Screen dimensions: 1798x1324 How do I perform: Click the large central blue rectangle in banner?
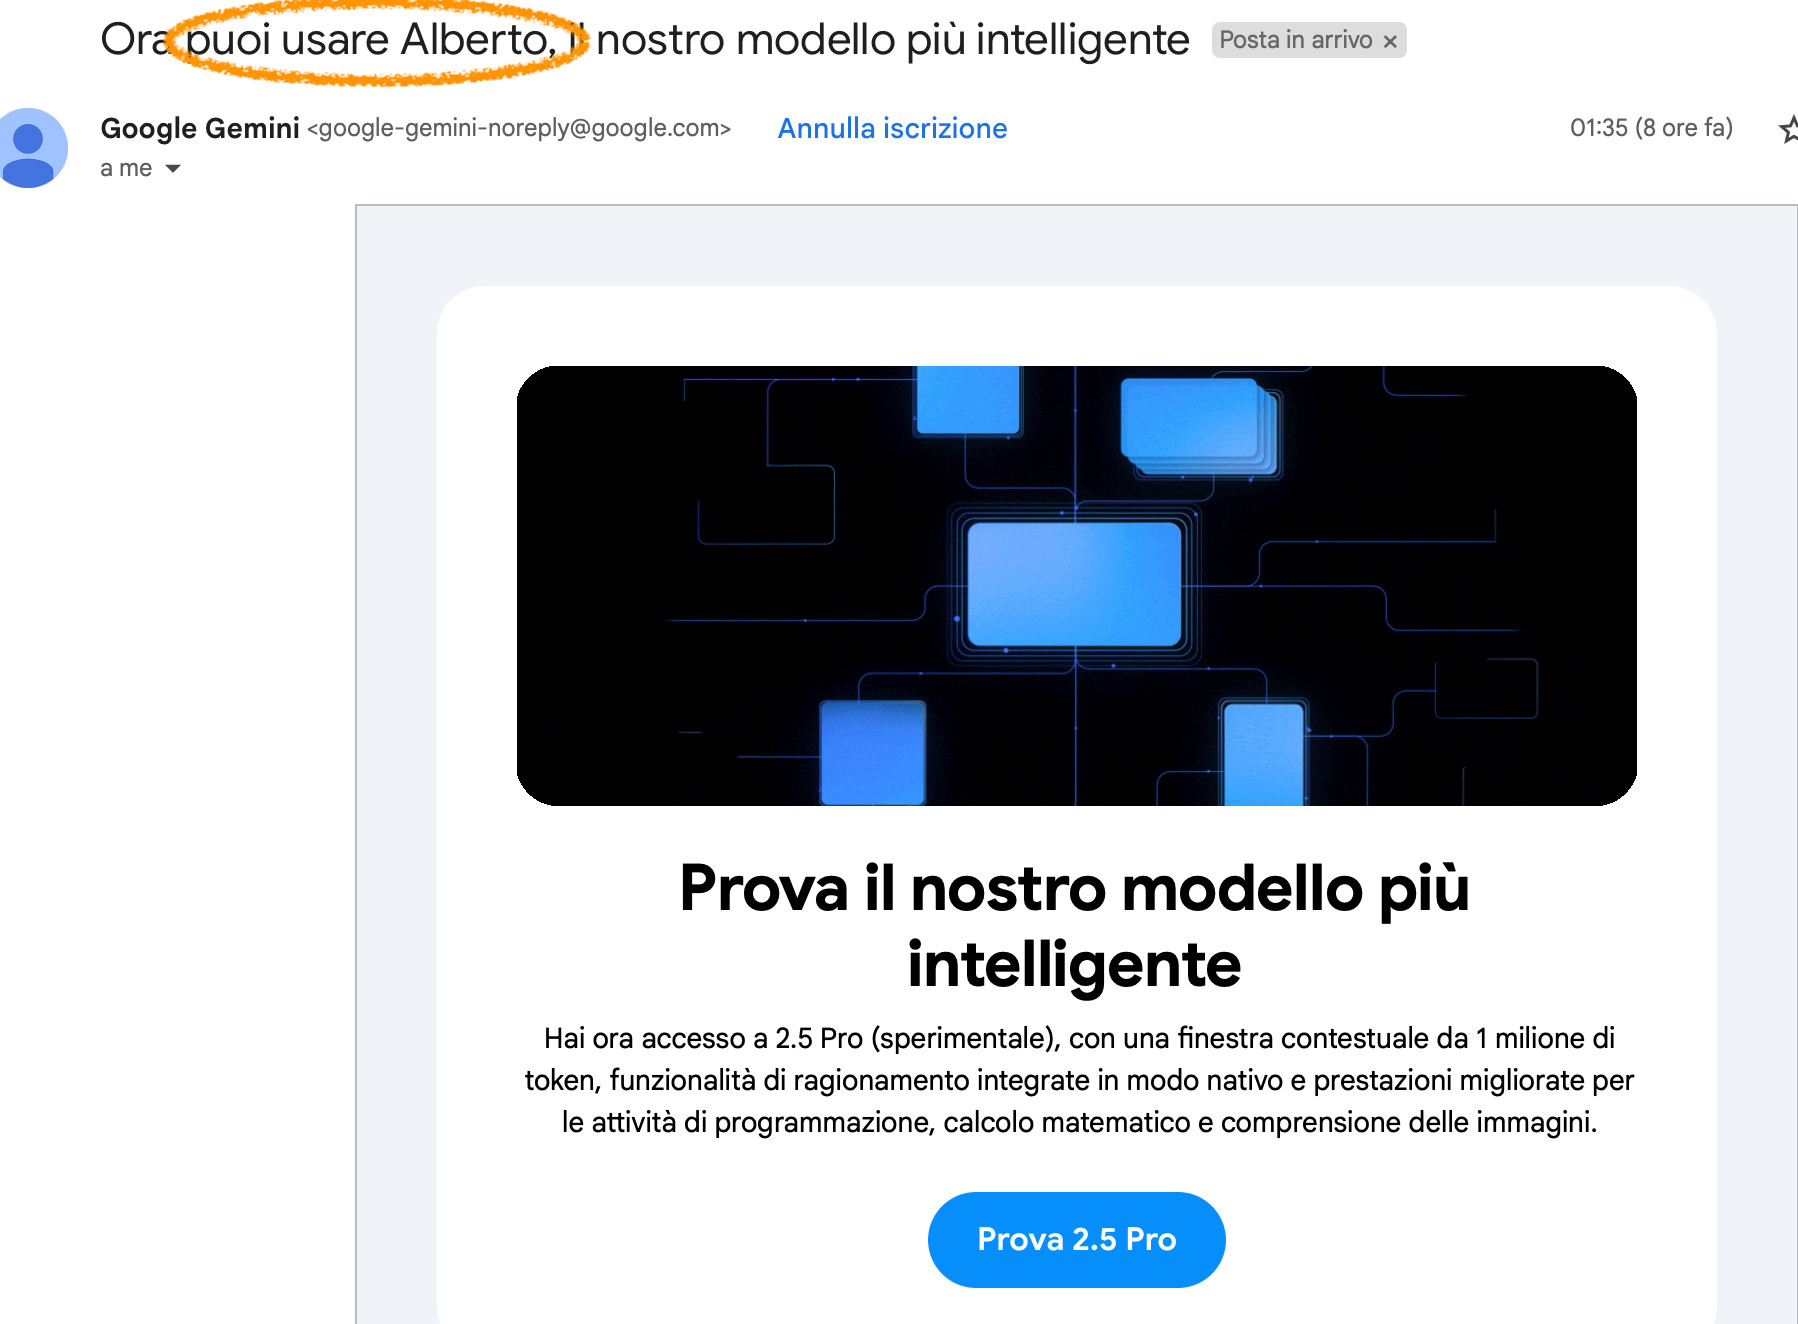pyautogui.click(x=1074, y=583)
